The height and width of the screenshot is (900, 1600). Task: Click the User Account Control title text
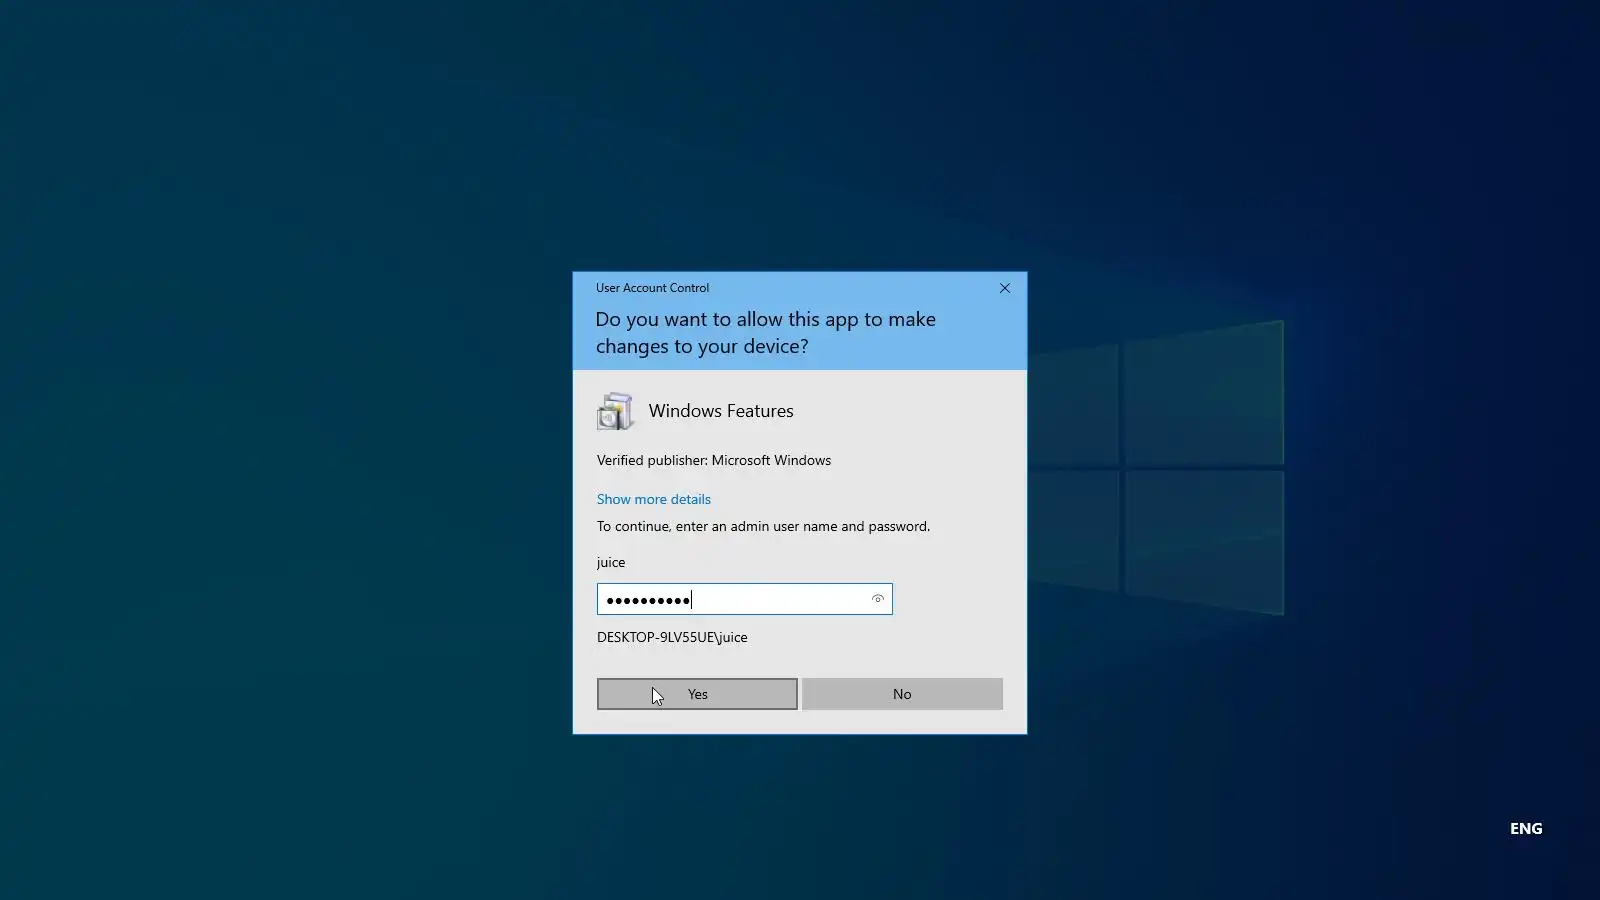(x=652, y=288)
